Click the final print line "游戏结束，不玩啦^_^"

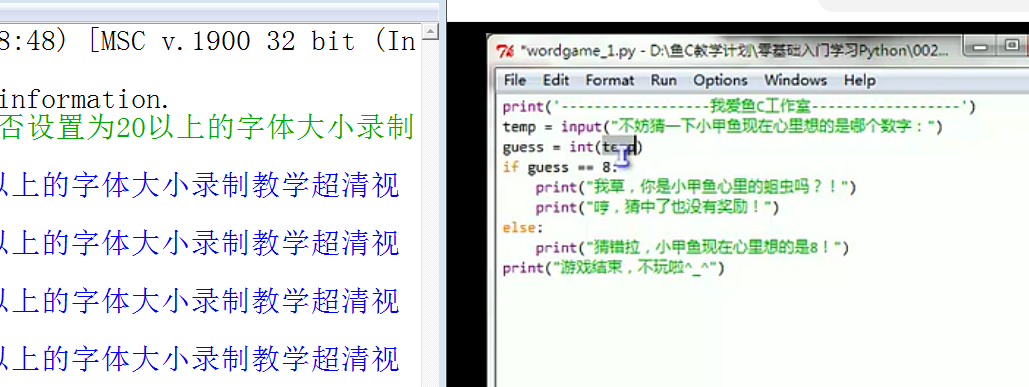point(614,268)
